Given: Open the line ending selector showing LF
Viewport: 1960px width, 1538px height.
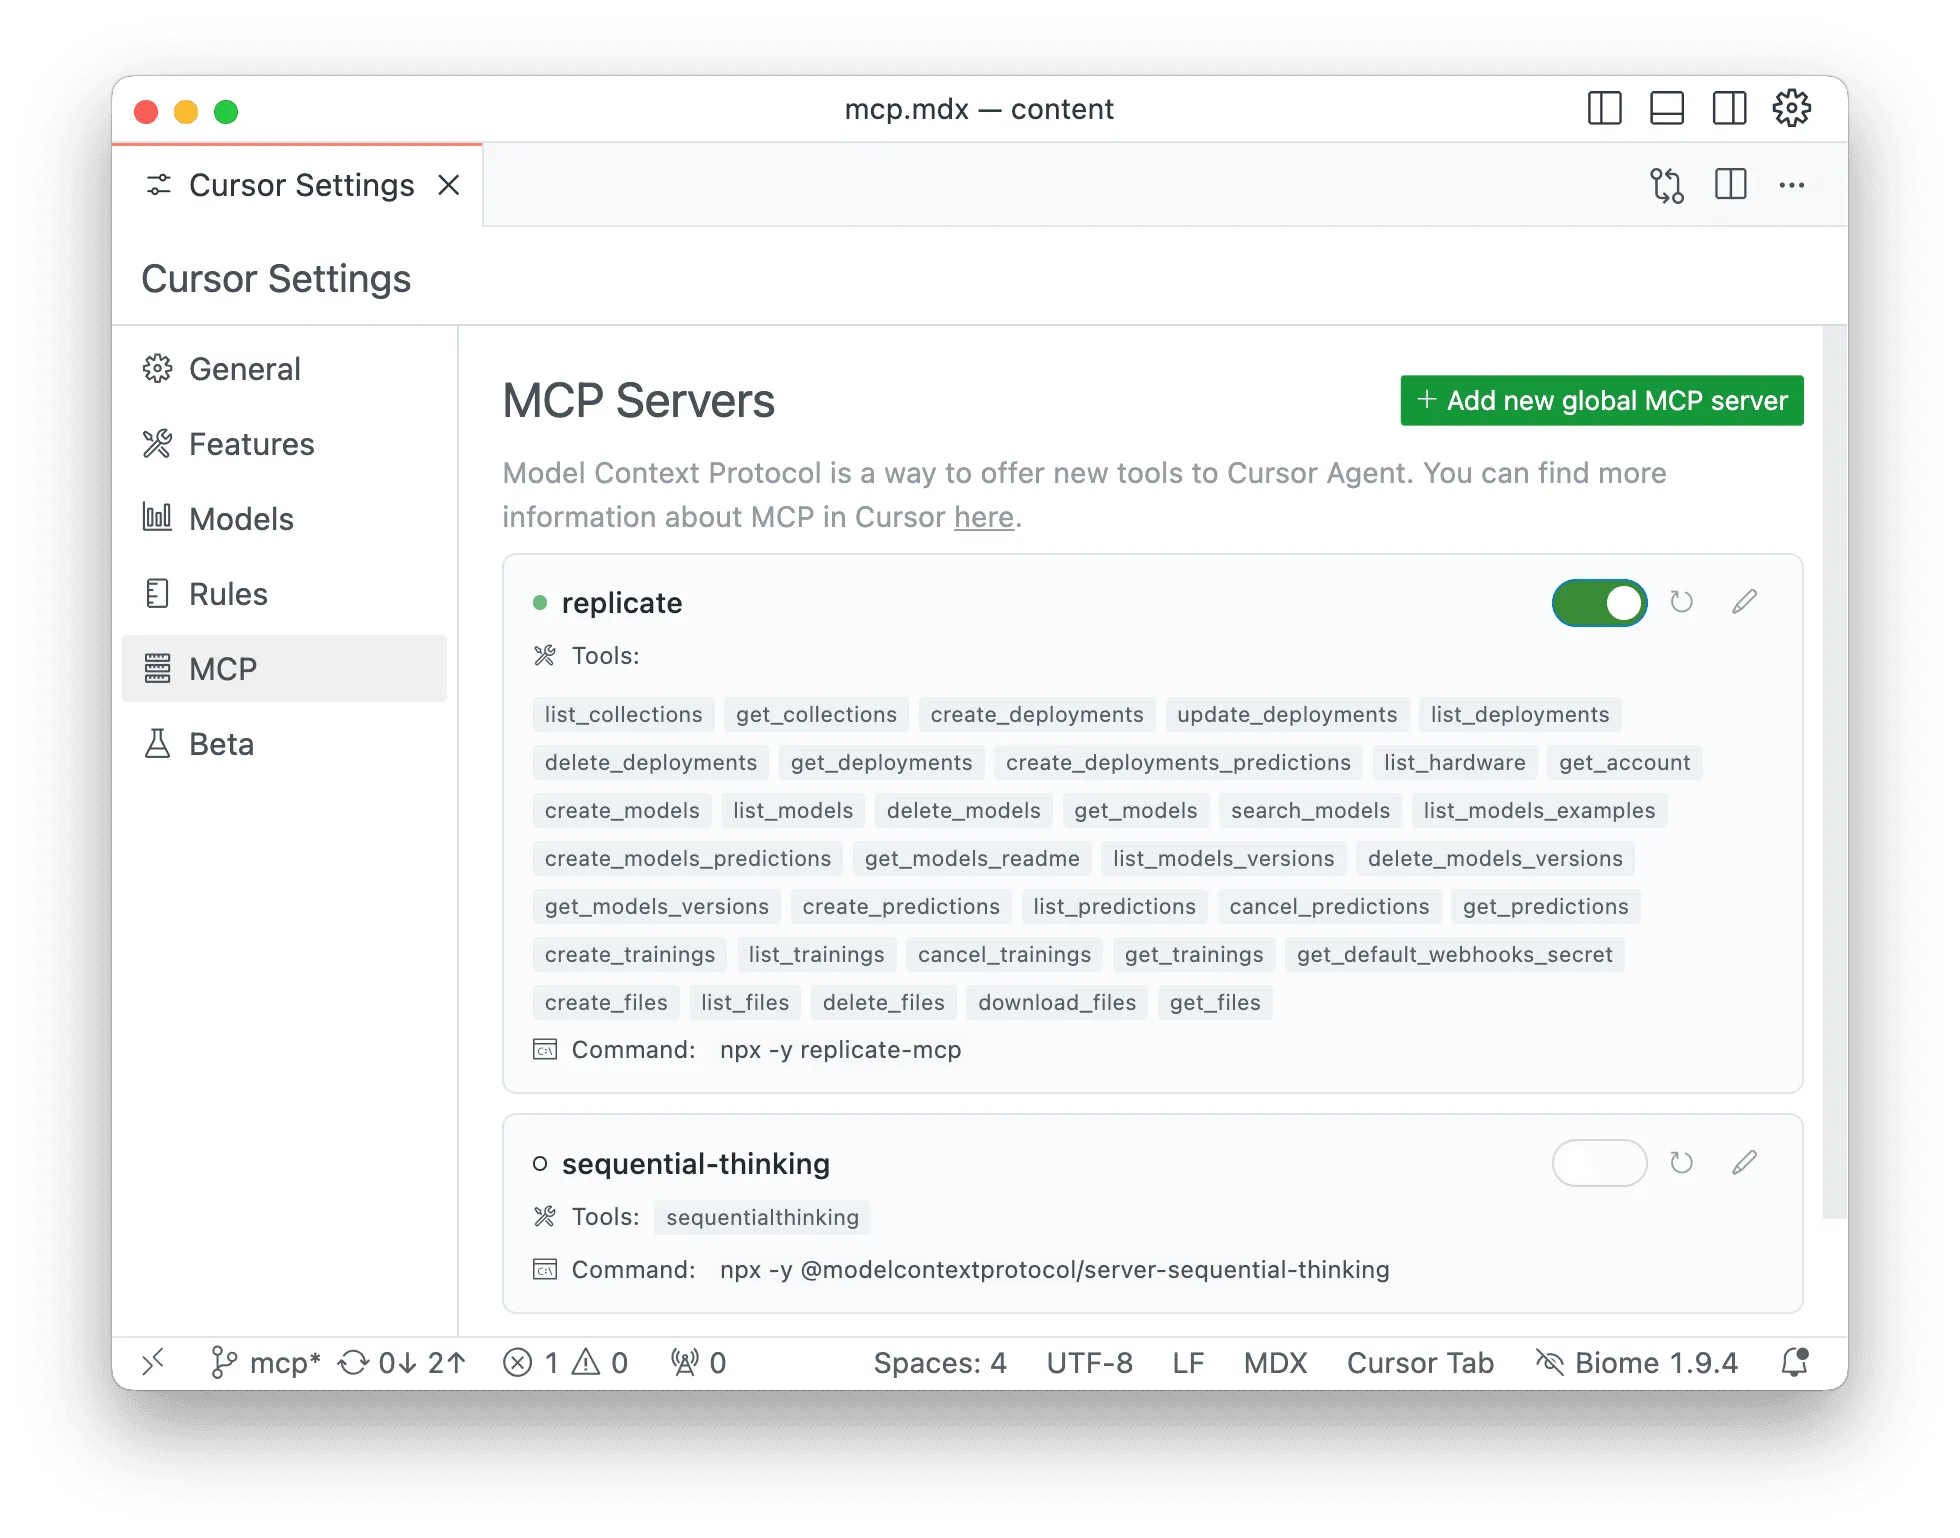Looking at the screenshot, I should 1188,1362.
